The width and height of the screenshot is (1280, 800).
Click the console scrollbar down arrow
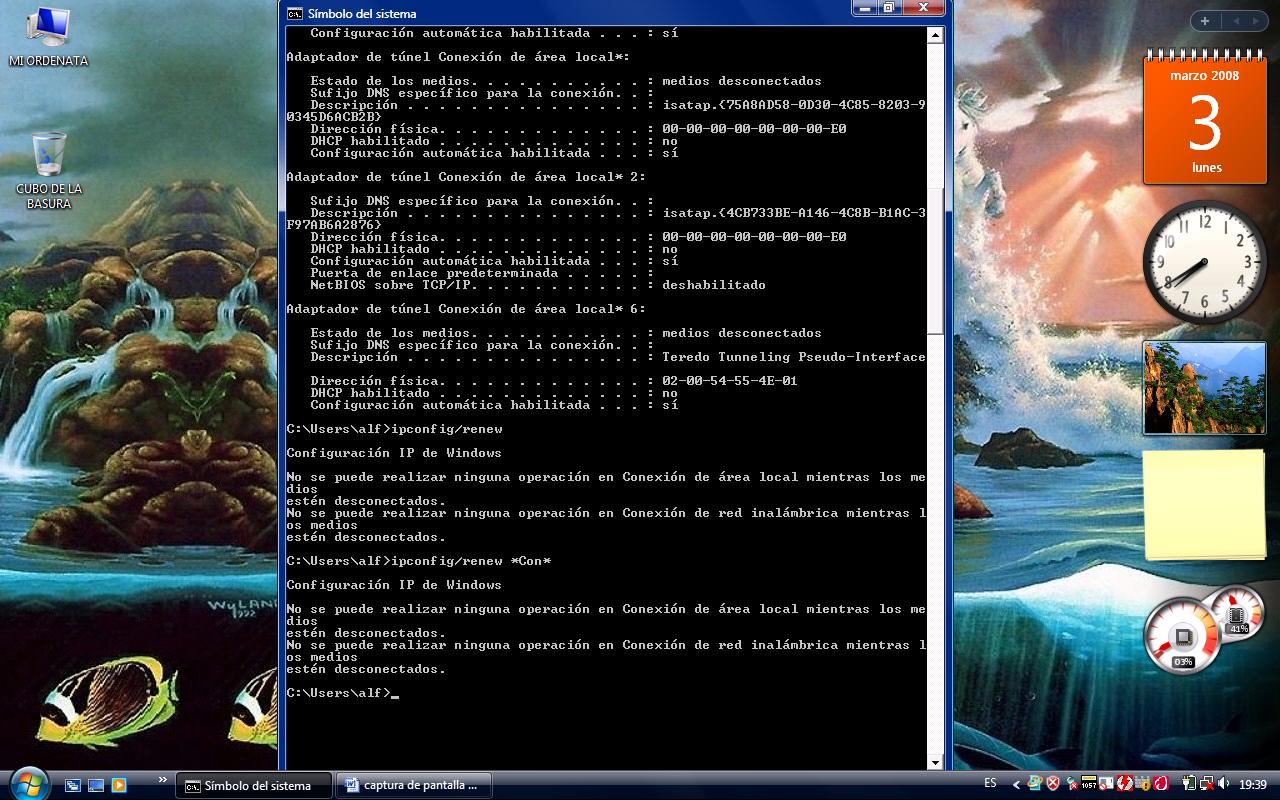(x=935, y=763)
